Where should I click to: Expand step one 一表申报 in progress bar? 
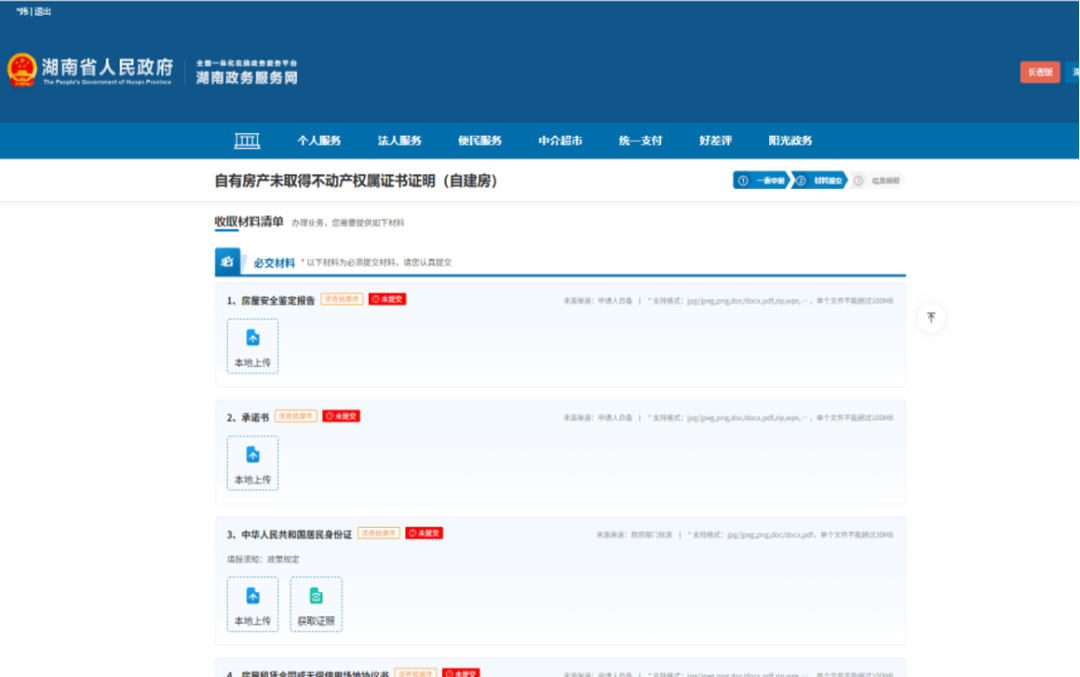click(x=763, y=181)
